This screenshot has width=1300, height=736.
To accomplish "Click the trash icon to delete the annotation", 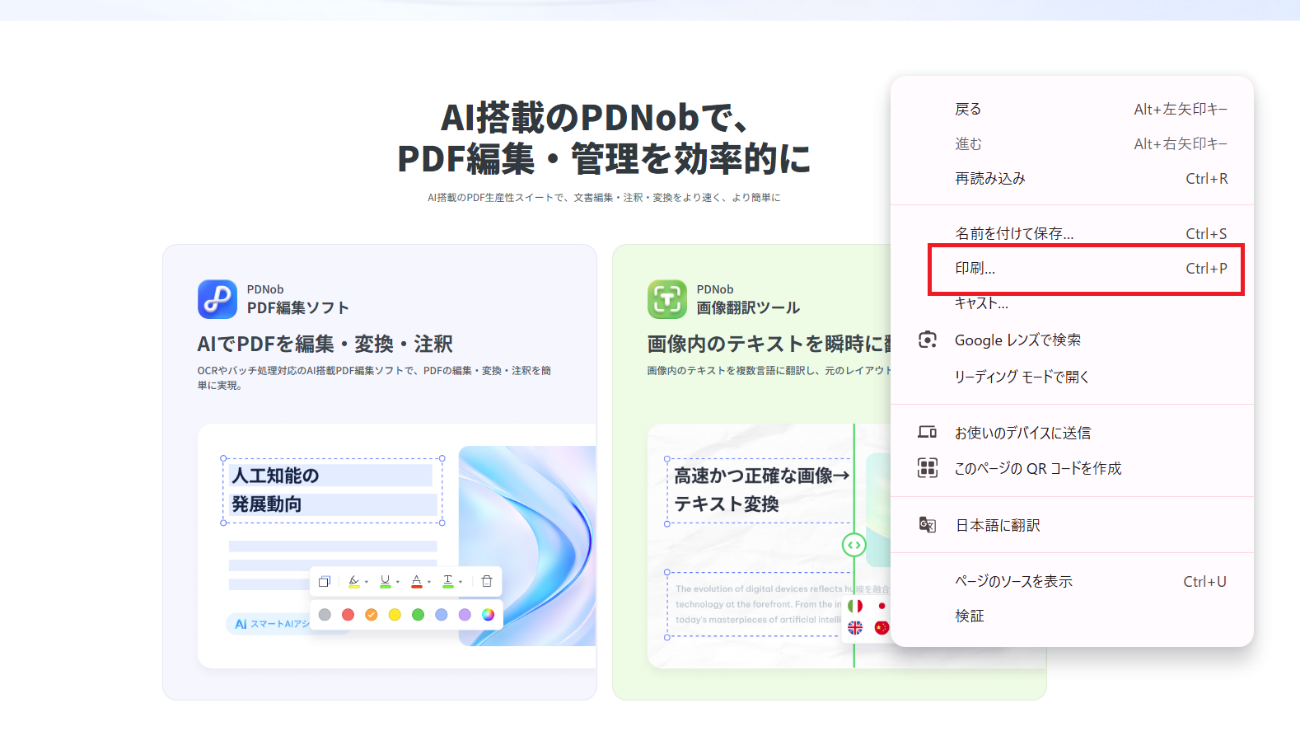I will pos(487,581).
